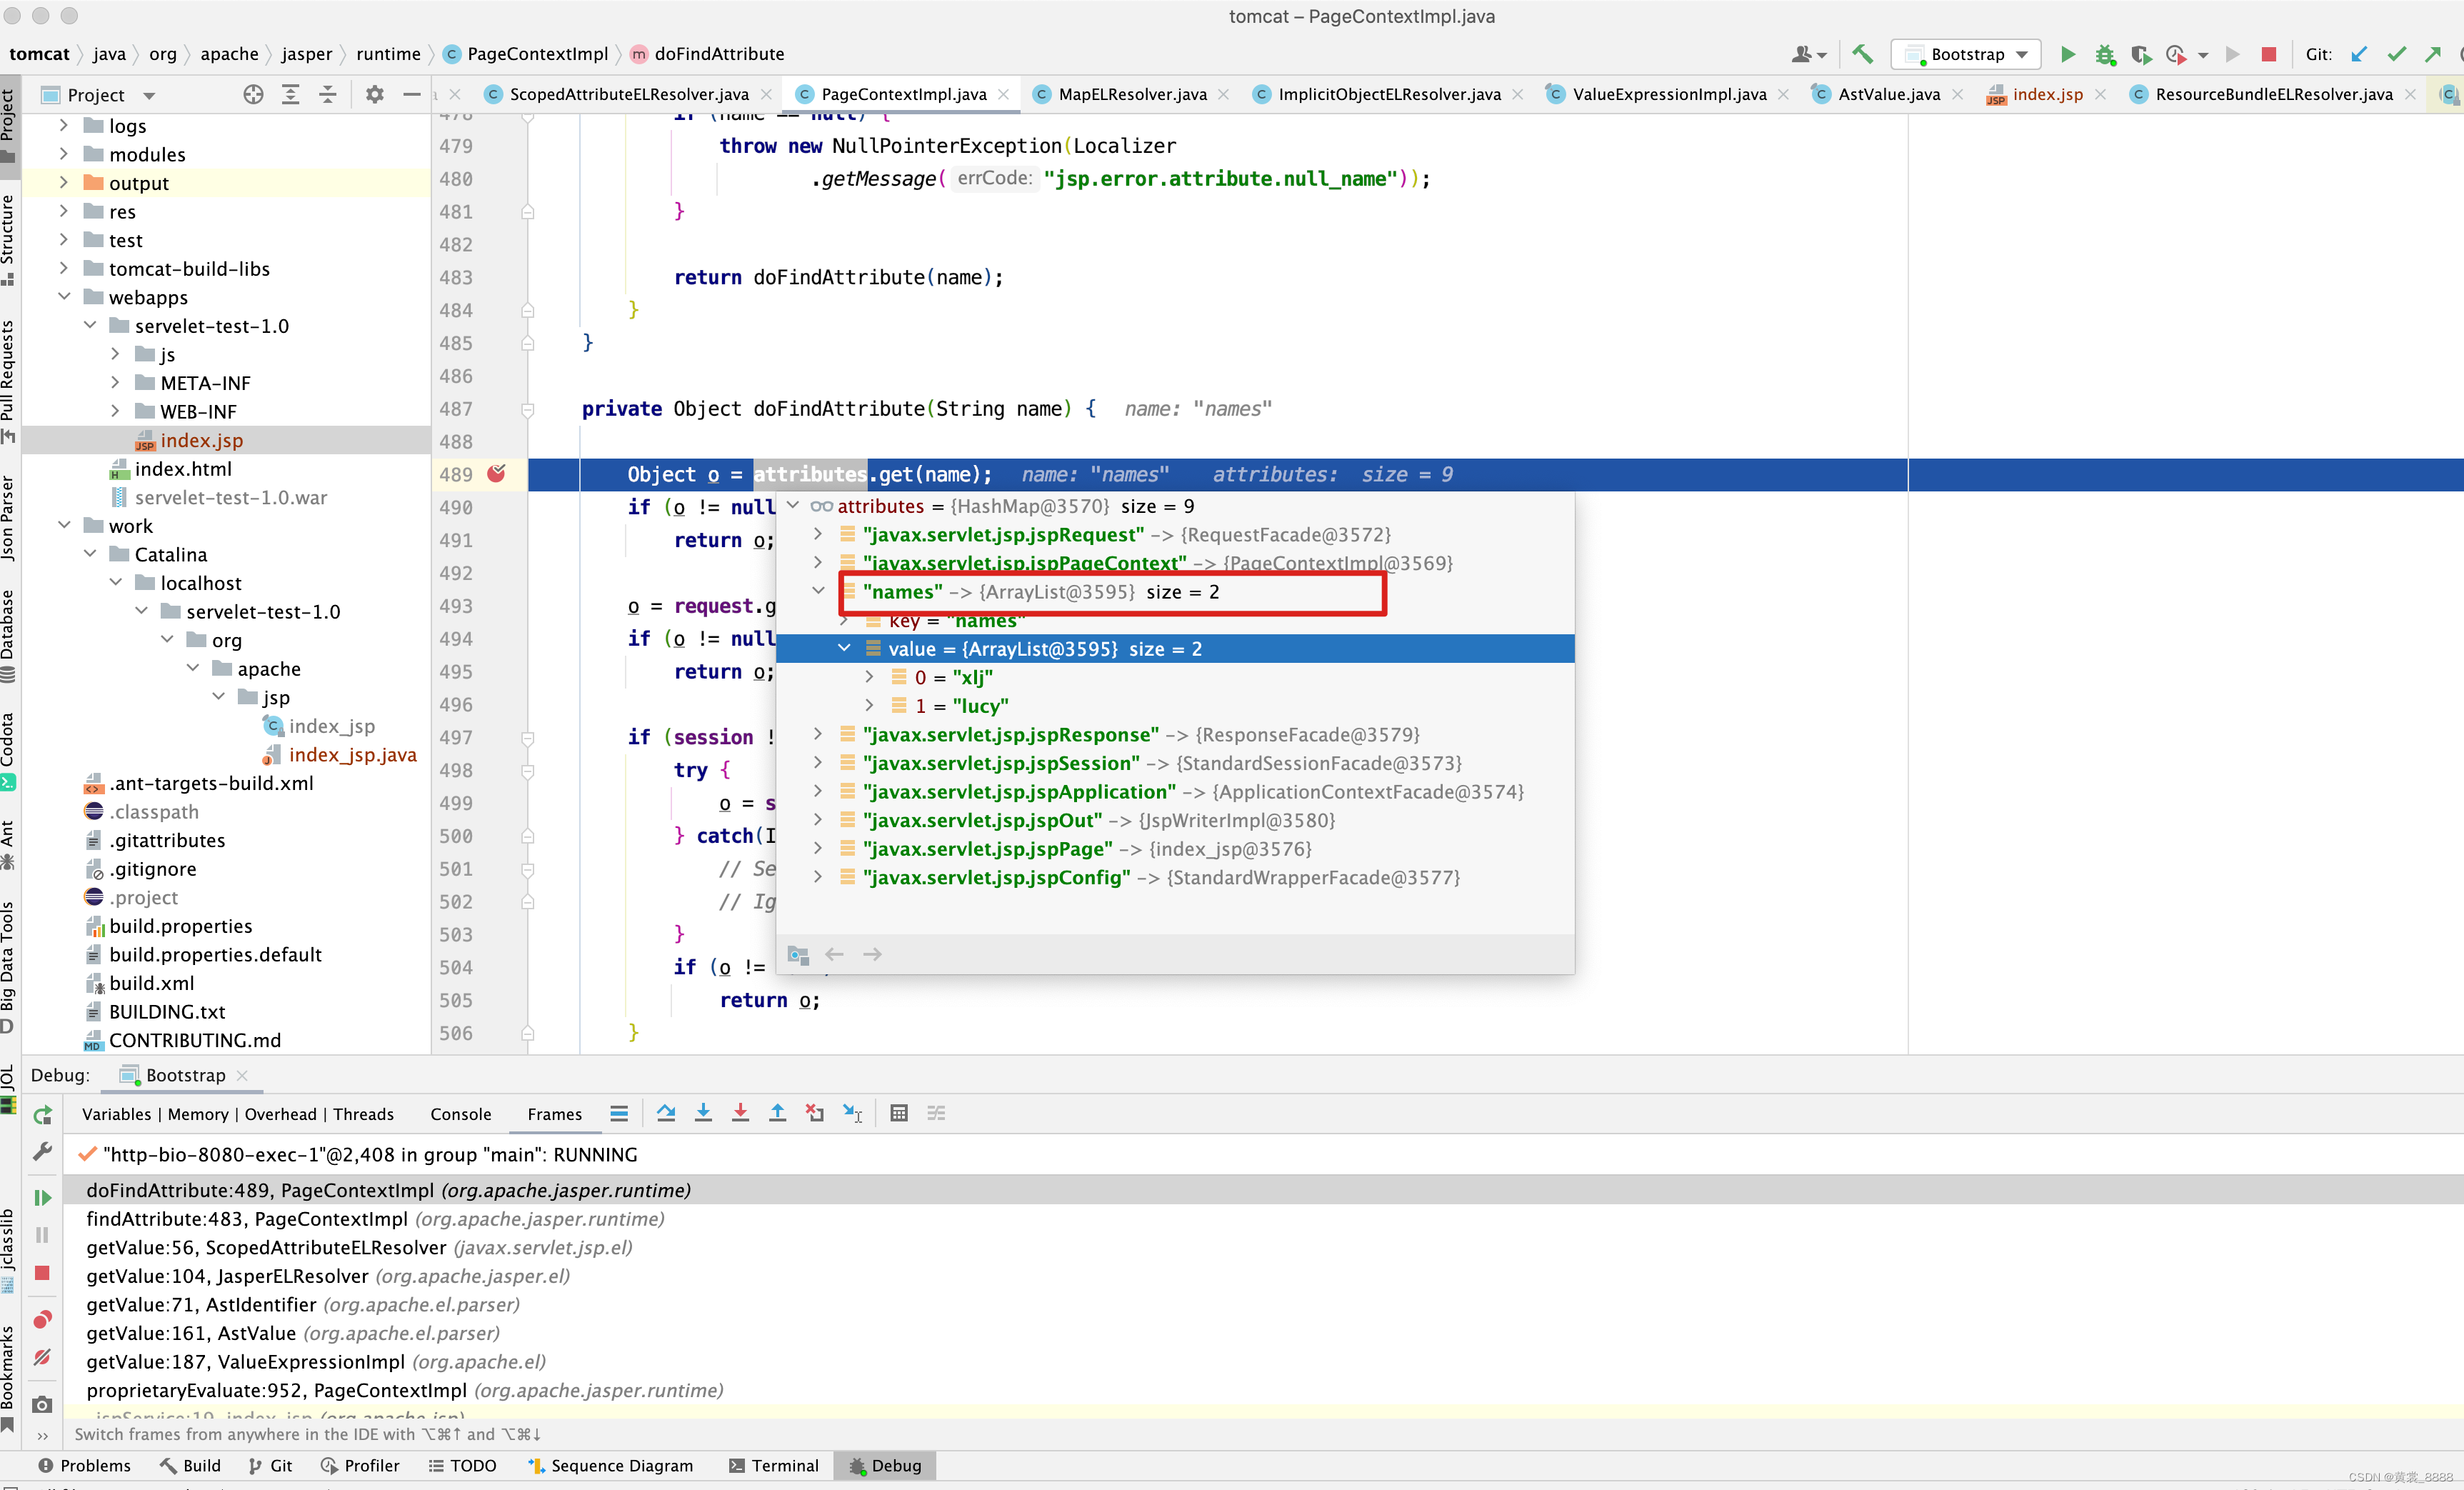The width and height of the screenshot is (2464, 1490).
Task: View breakpoints icon in debug sidebar
Action: coord(42,1320)
